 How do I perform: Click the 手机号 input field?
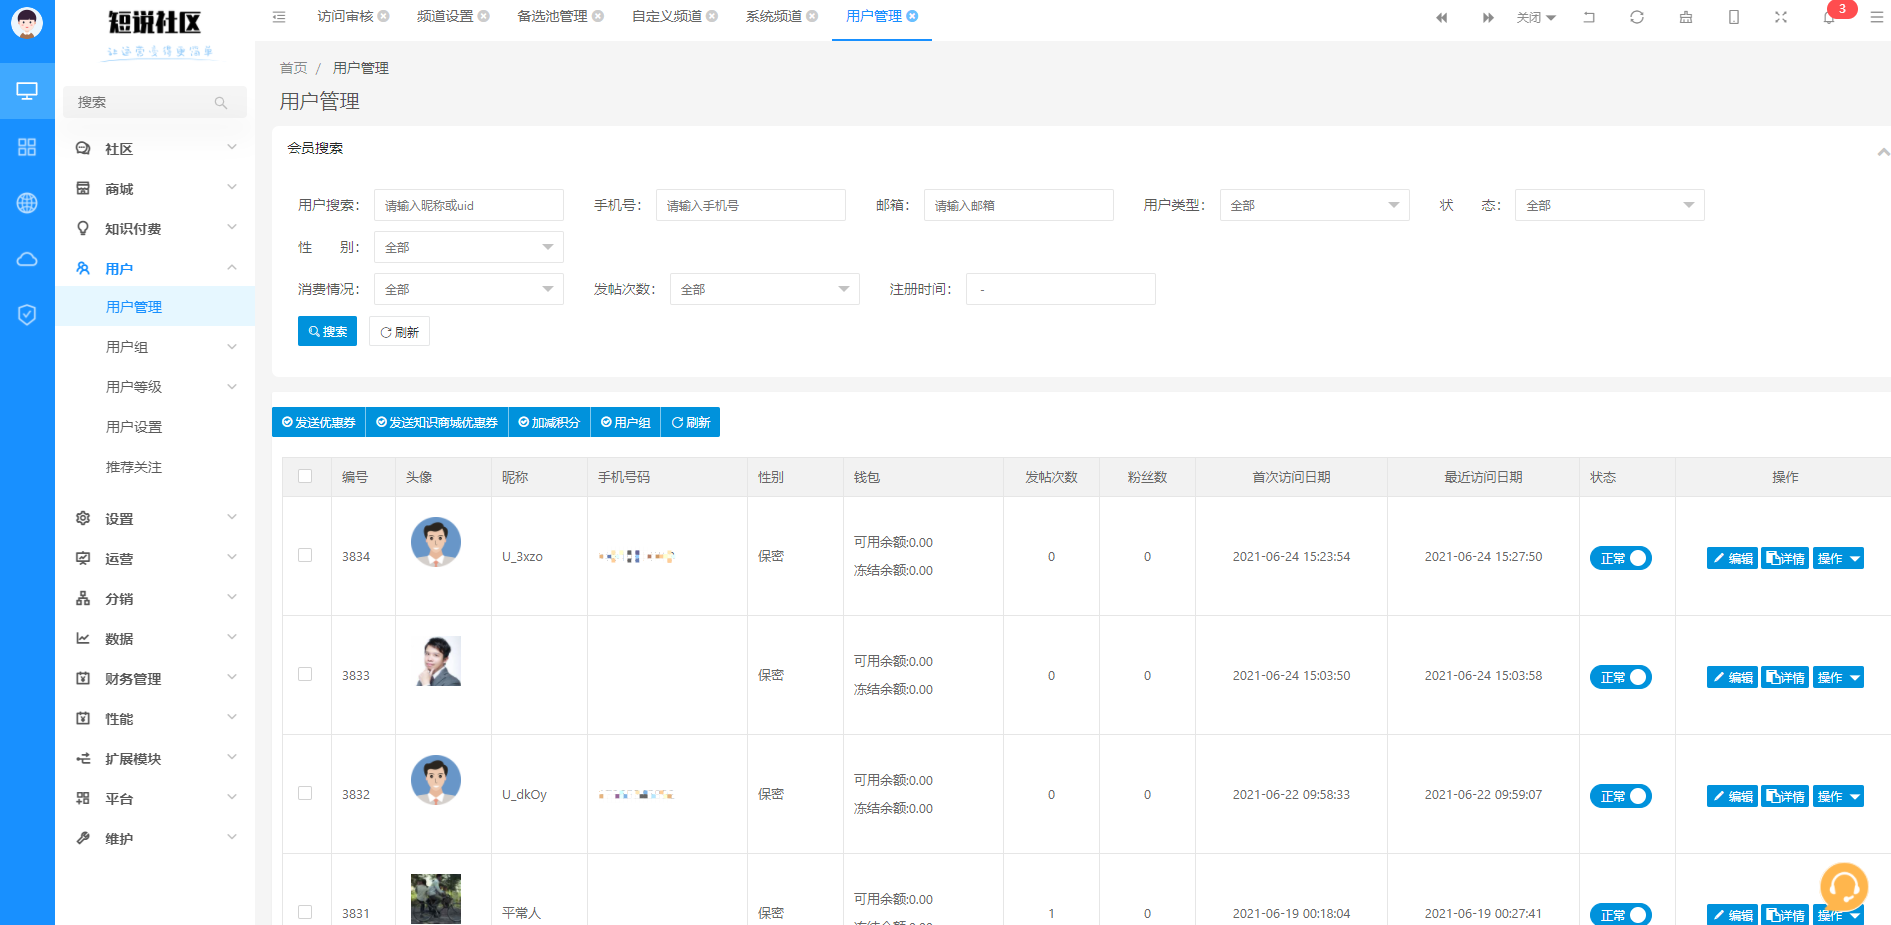click(x=750, y=205)
